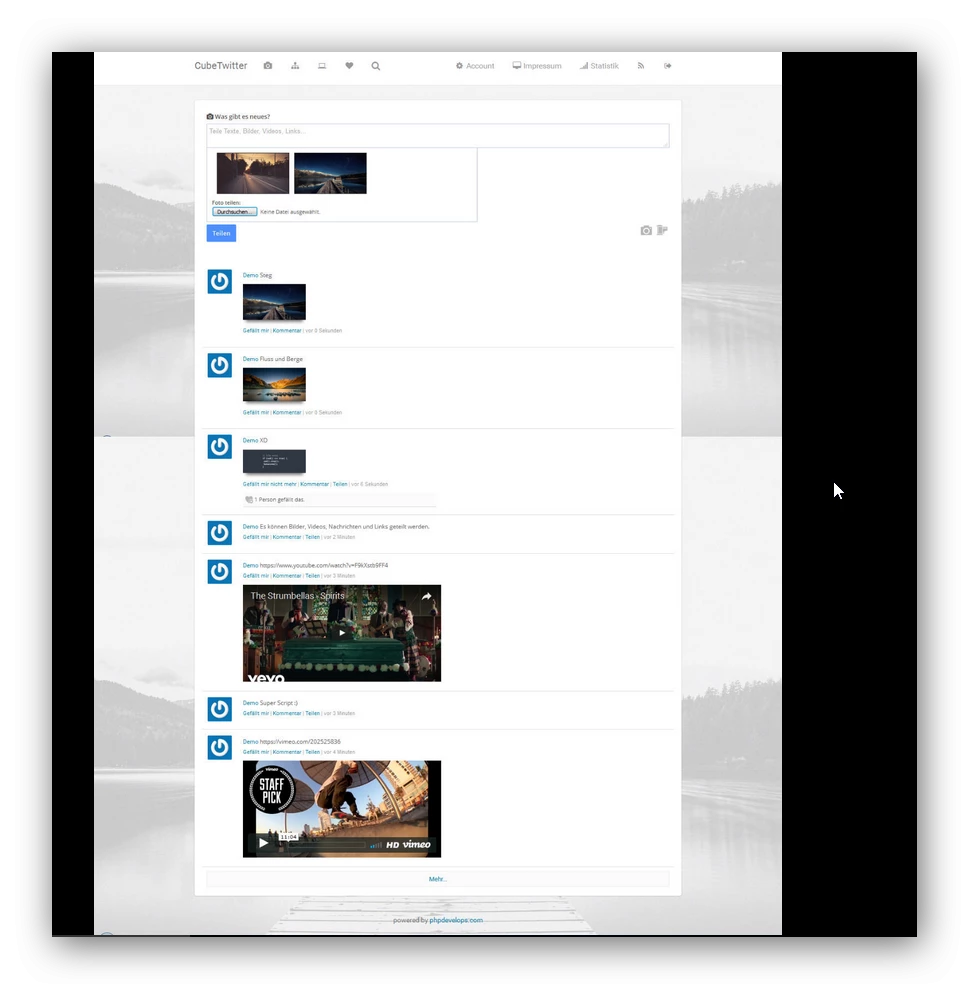Image resolution: width=969 pixels, height=989 pixels.
Task: Select the night pier upload preview thumbnail
Action: click(330, 173)
